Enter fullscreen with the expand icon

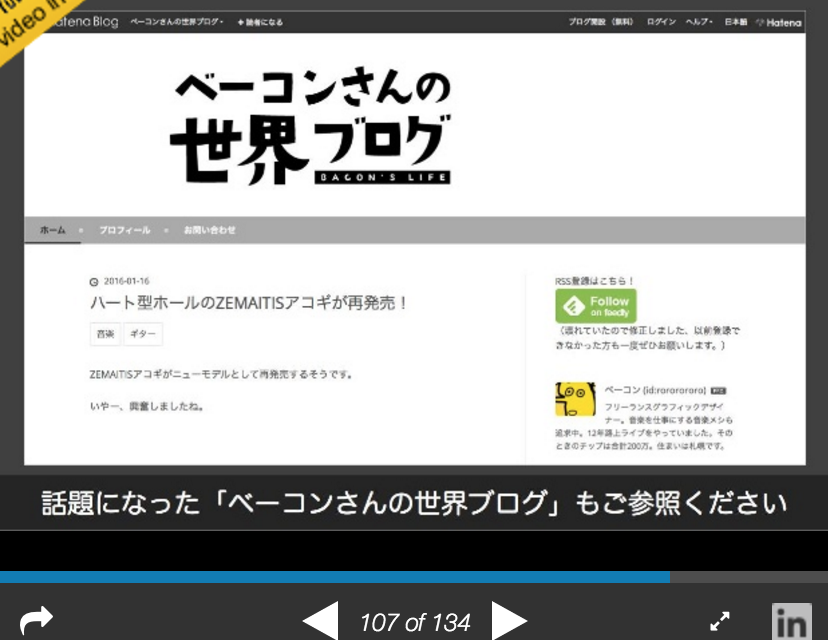click(x=720, y=621)
